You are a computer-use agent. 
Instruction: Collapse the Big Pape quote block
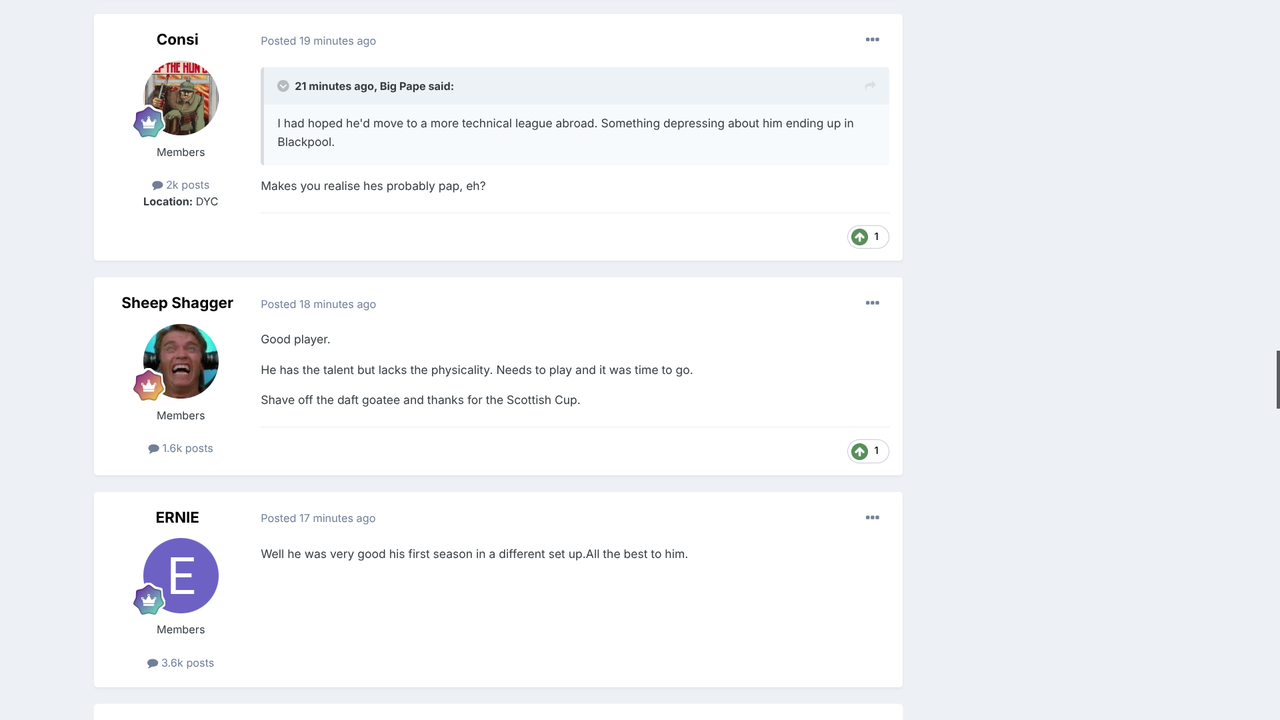pyautogui.click(x=283, y=86)
